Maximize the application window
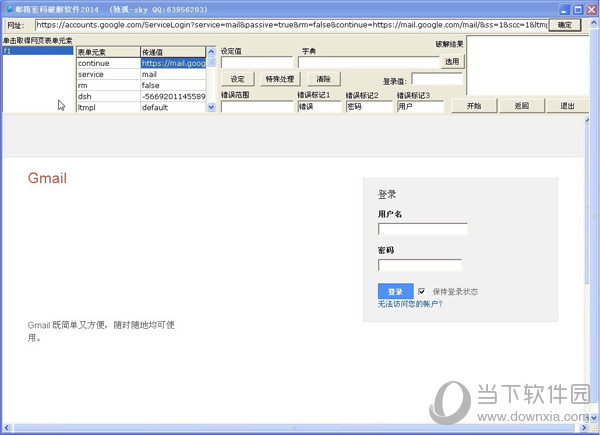 coord(578,10)
